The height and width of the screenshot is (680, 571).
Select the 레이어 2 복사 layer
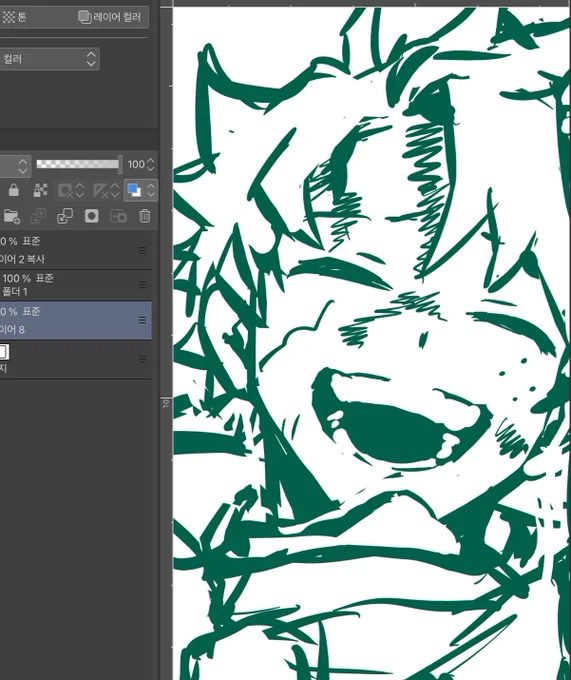(75, 250)
